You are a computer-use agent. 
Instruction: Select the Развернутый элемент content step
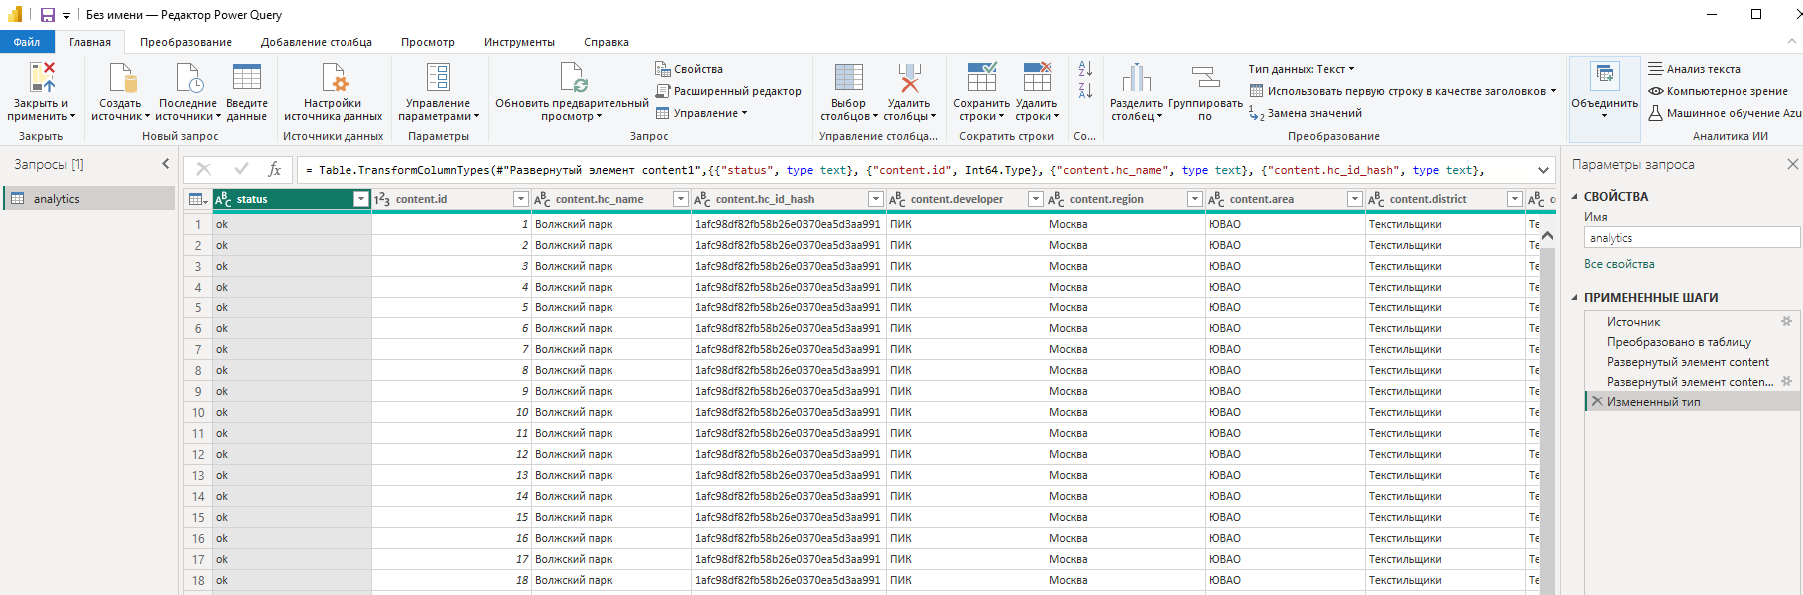coord(1687,362)
